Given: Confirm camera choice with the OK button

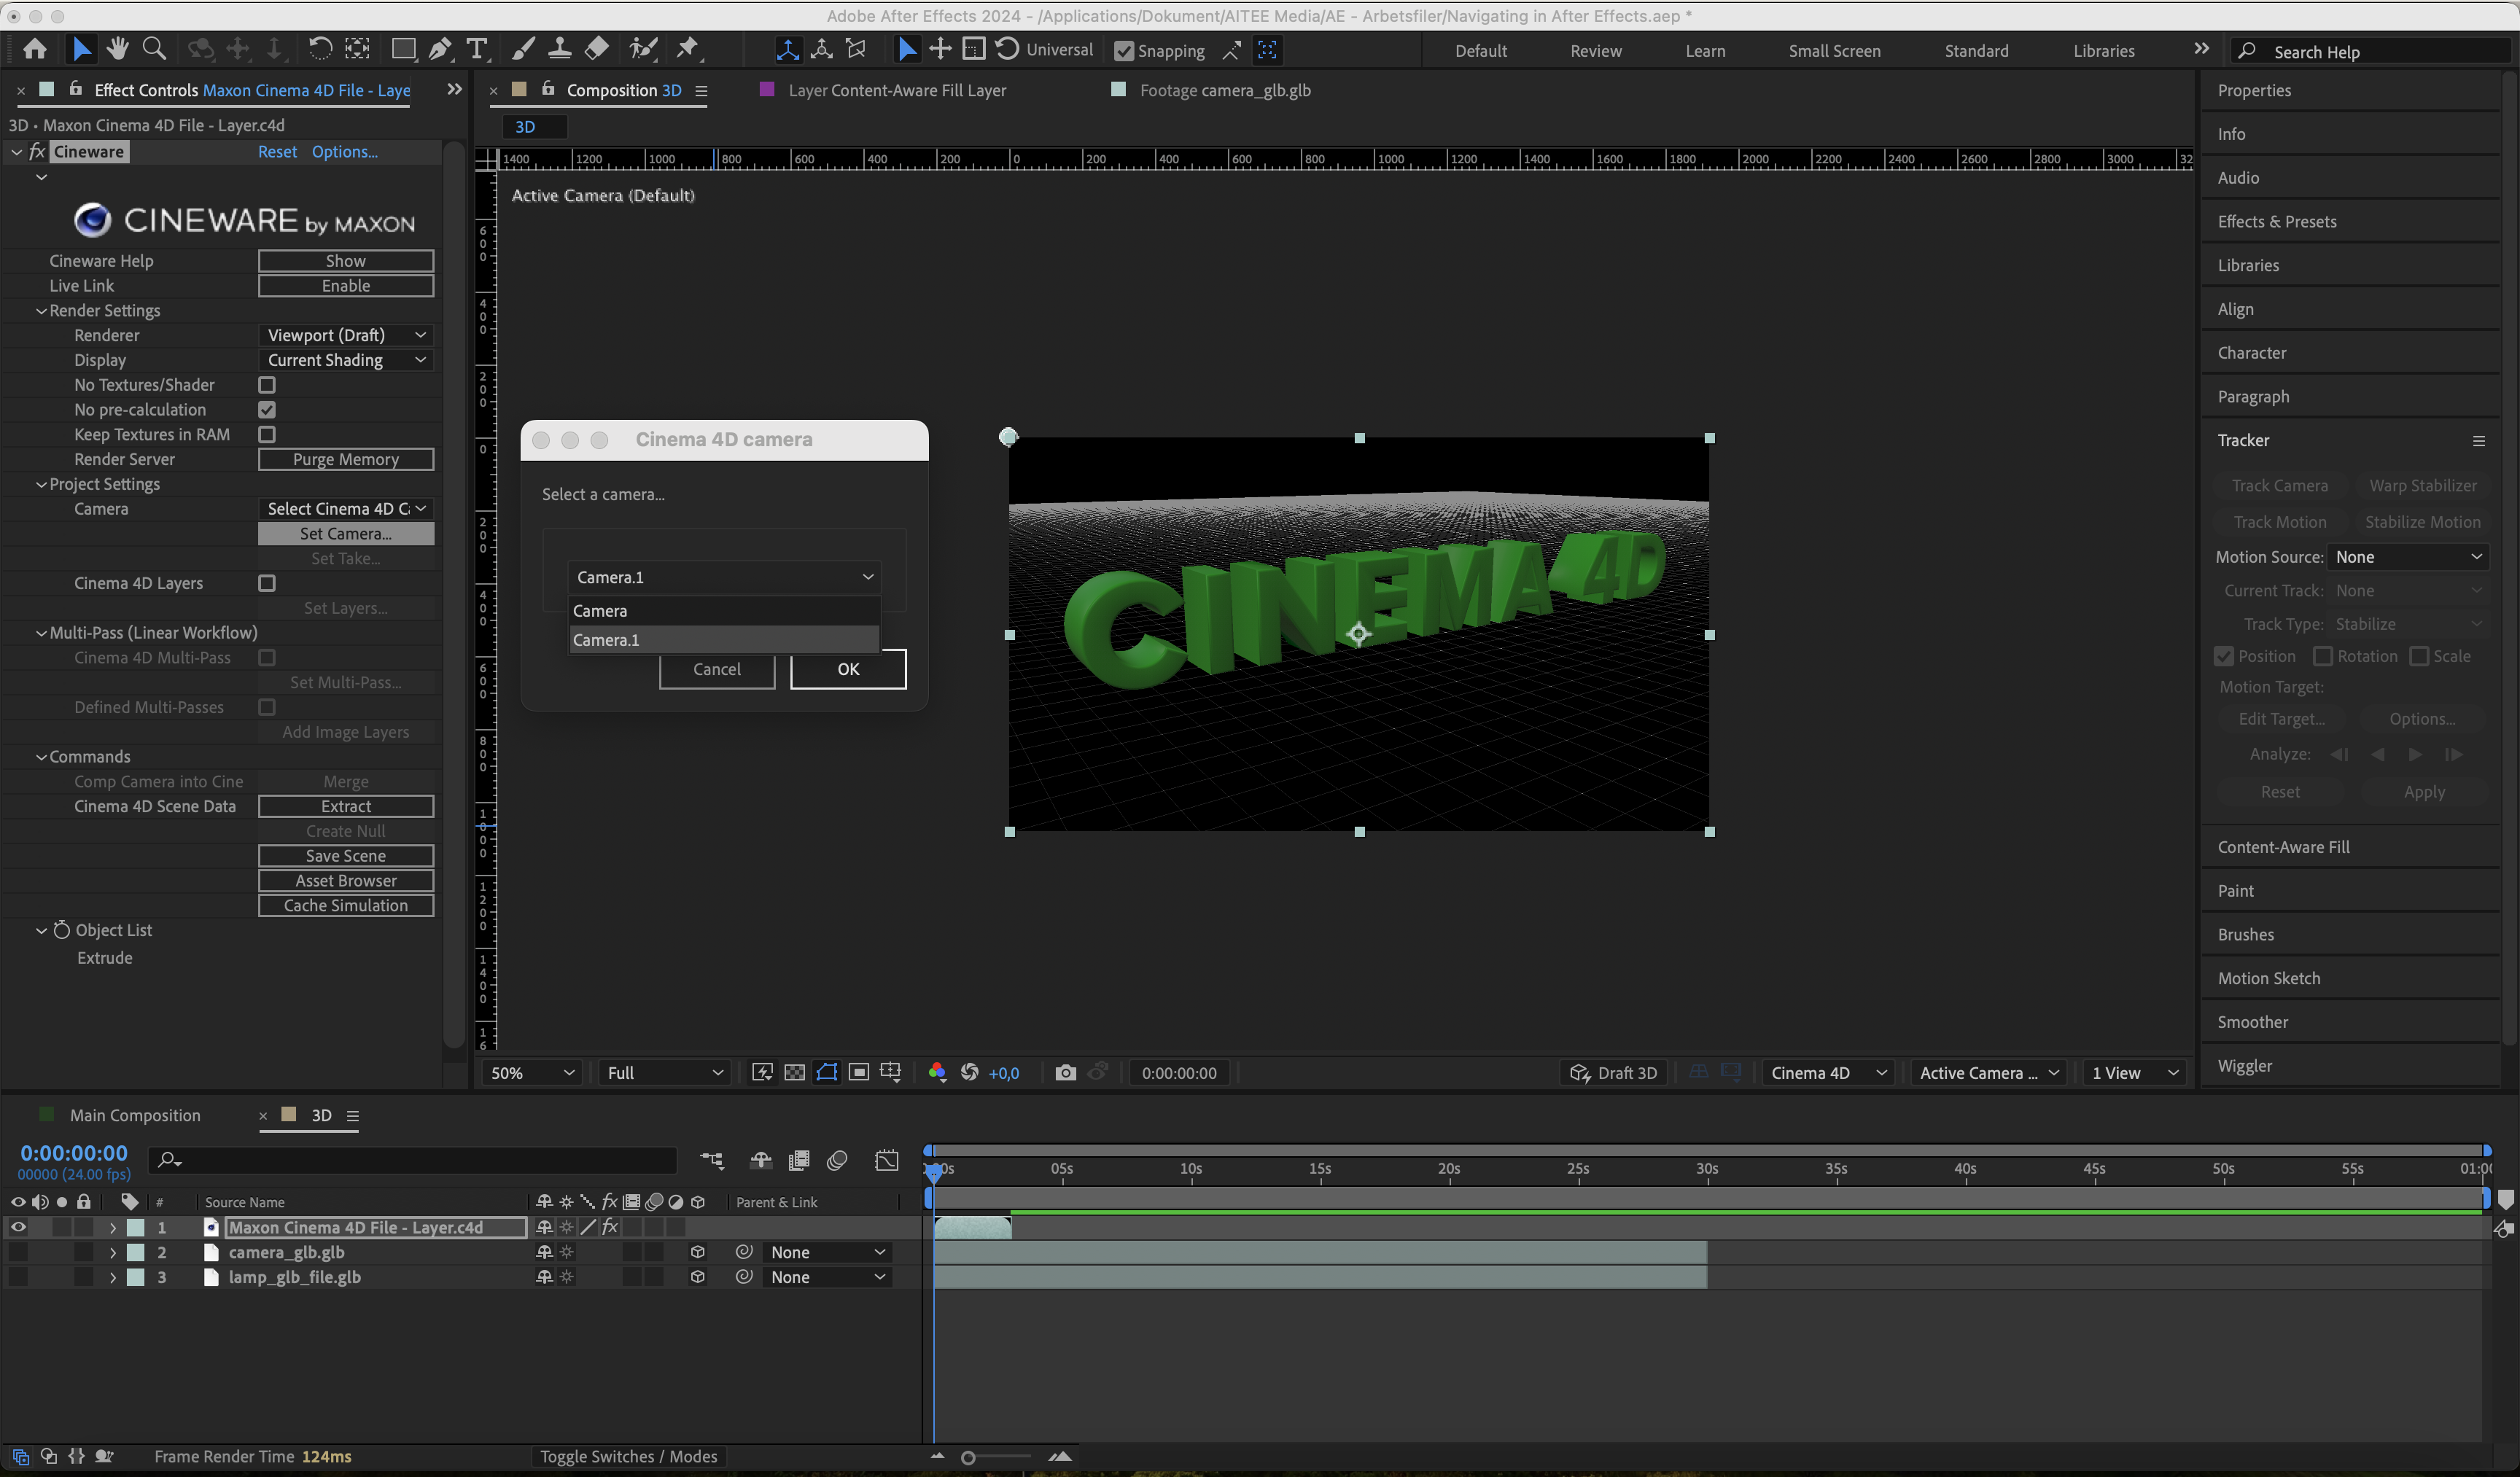Looking at the screenshot, I should (x=847, y=669).
